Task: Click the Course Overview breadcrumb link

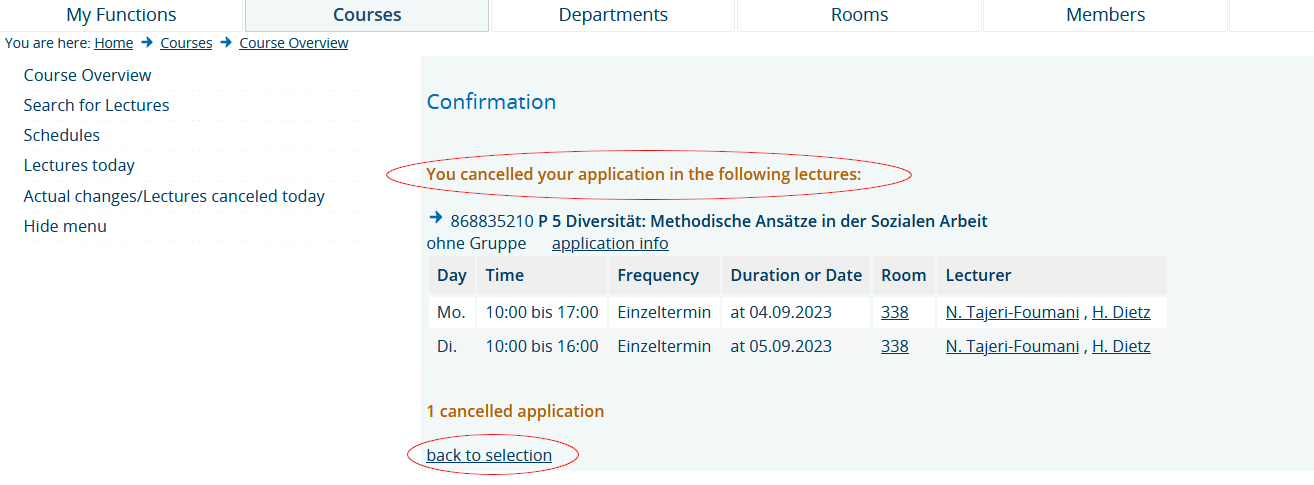Action: tap(294, 43)
